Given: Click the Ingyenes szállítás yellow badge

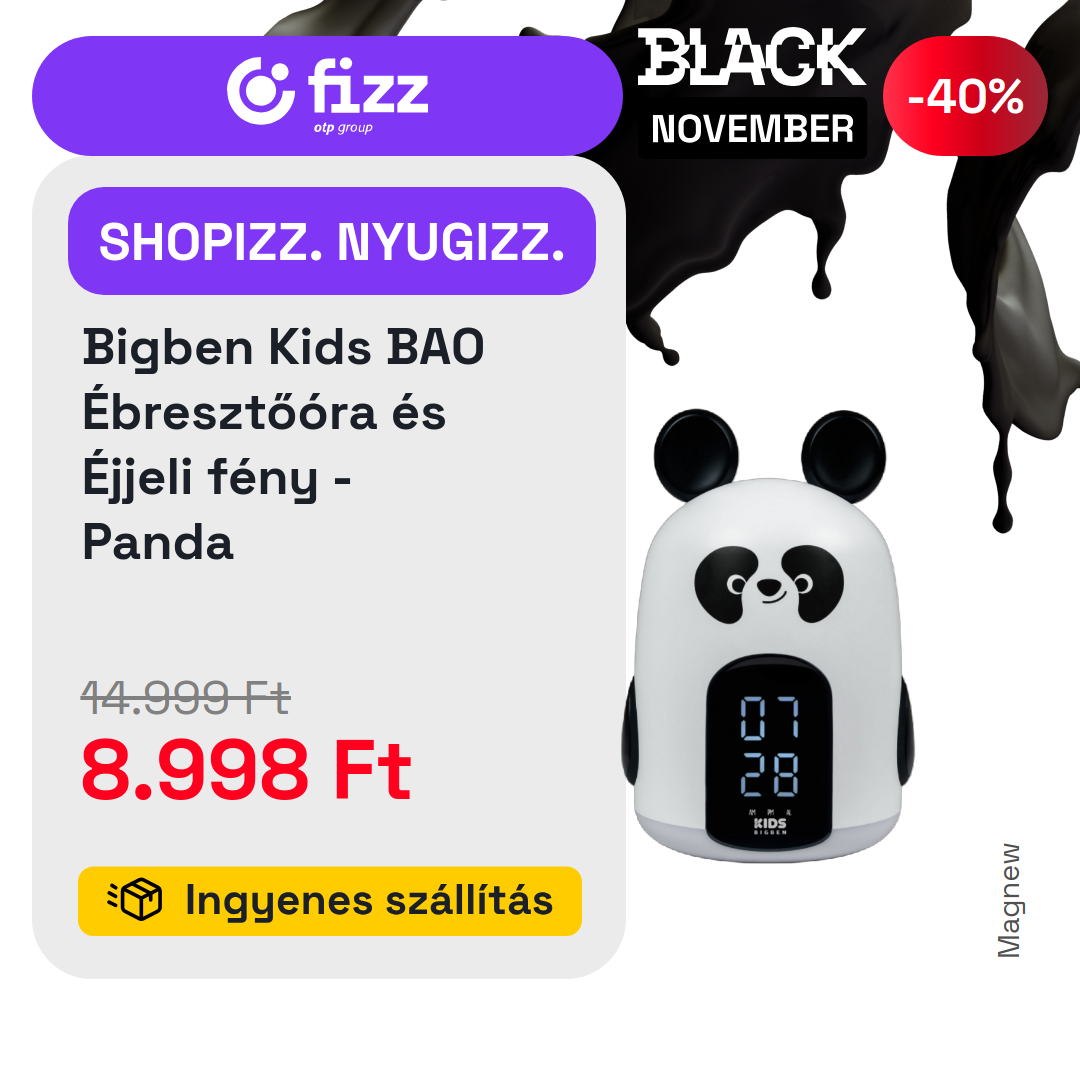Looking at the screenshot, I should (330, 901).
